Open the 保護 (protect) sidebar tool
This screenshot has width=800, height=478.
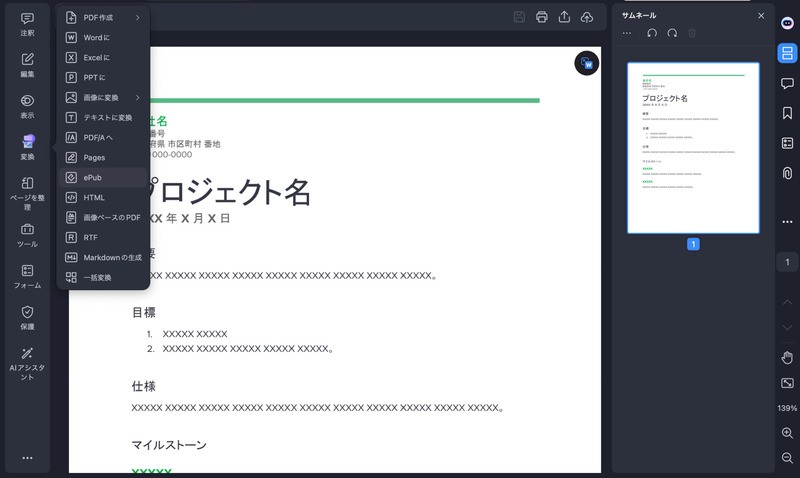click(x=27, y=317)
